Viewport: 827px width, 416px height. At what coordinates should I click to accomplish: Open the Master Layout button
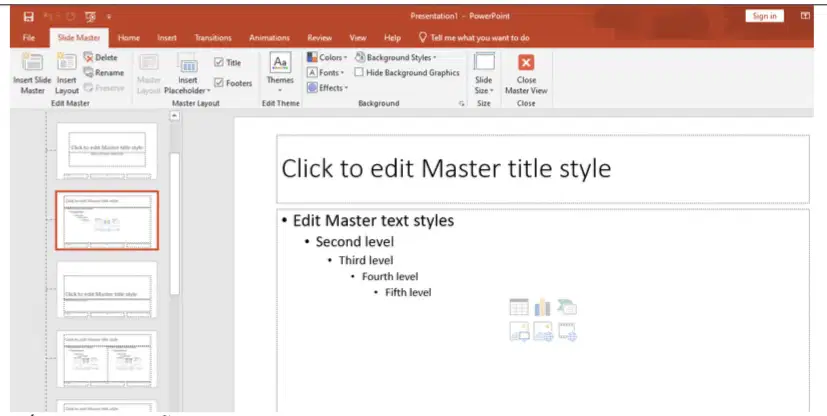tap(148, 74)
